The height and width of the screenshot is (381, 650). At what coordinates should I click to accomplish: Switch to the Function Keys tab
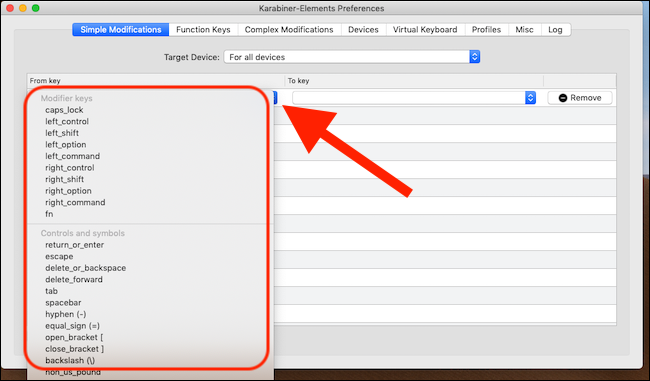(x=203, y=29)
